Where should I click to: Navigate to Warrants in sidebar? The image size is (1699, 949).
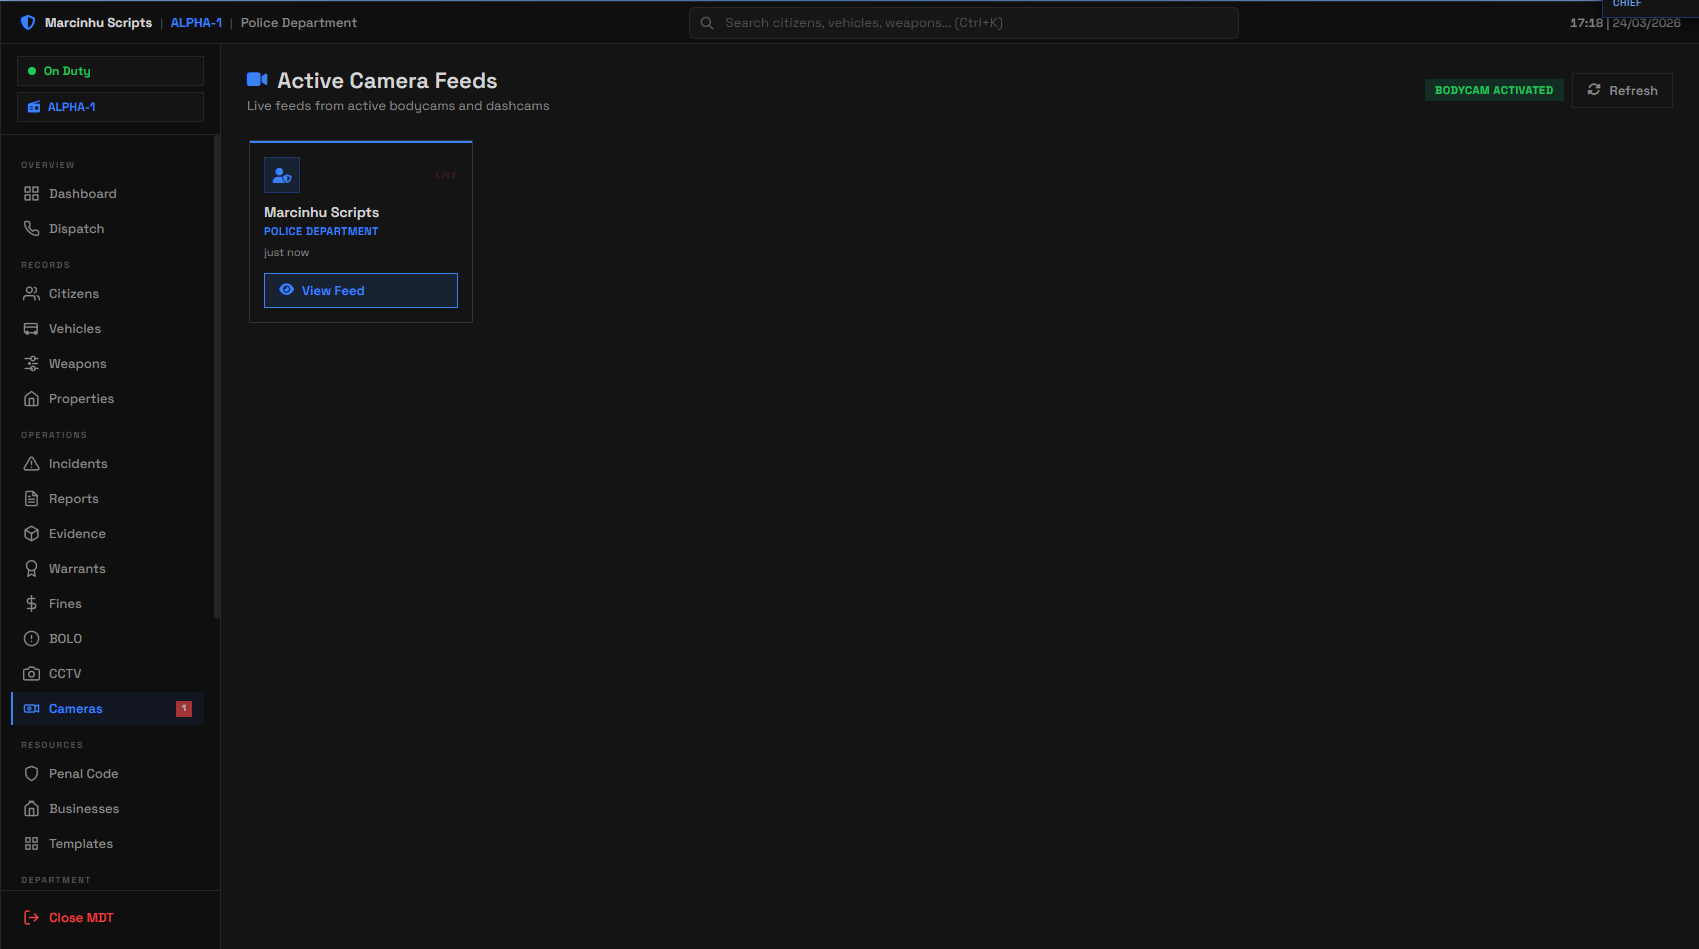tap(108, 569)
